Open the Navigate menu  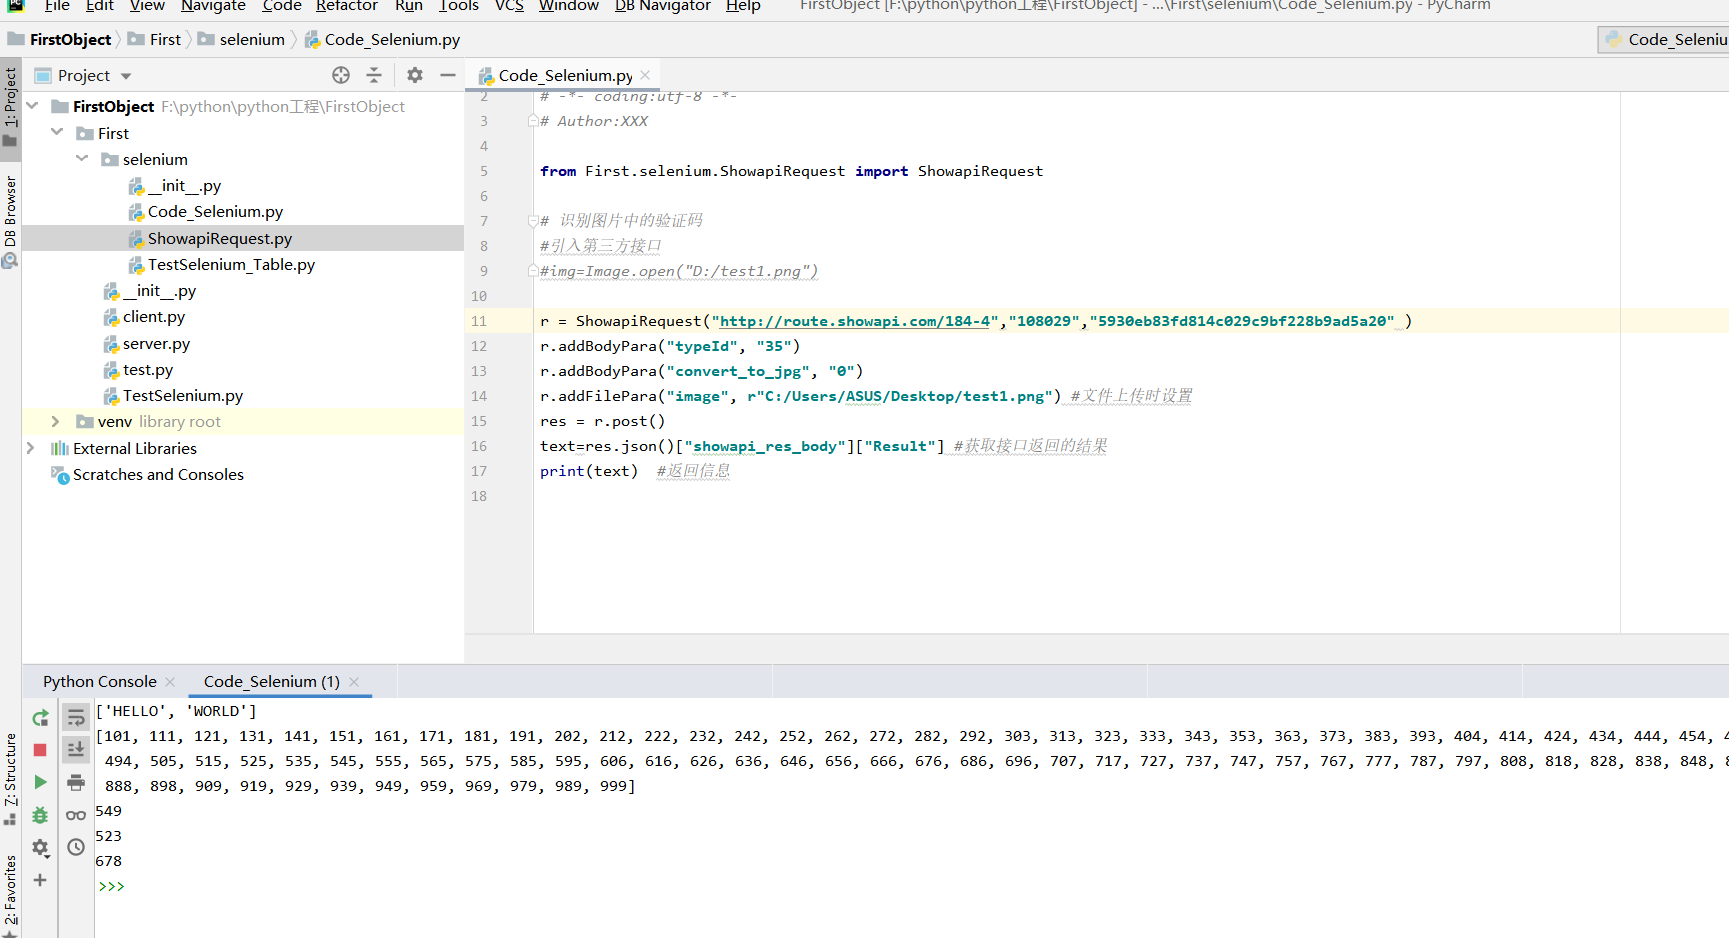point(213,6)
